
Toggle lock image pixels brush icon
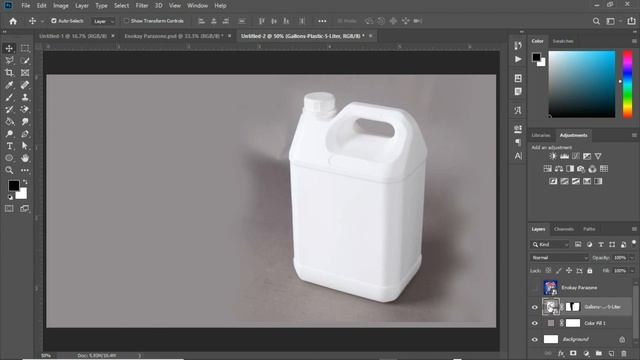pyautogui.click(x=558, y=271)
